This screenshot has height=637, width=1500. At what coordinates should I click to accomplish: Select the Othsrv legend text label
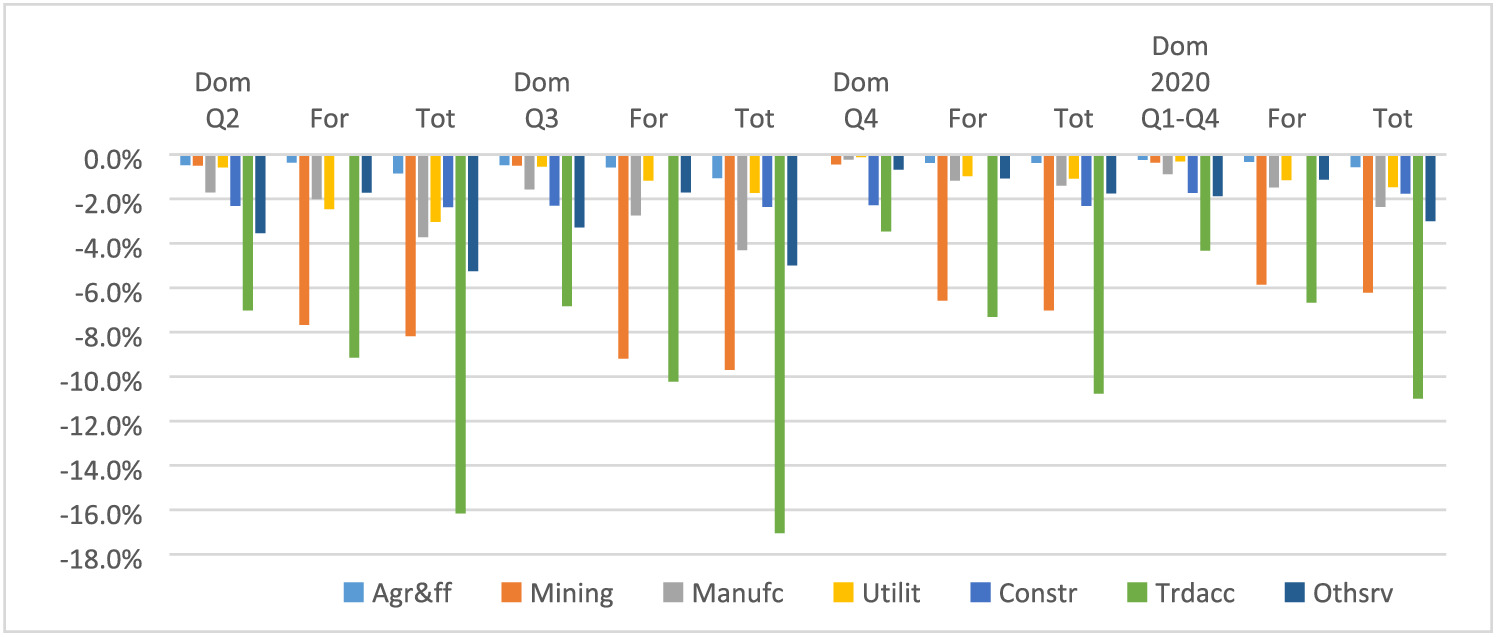click(1352, 593)
